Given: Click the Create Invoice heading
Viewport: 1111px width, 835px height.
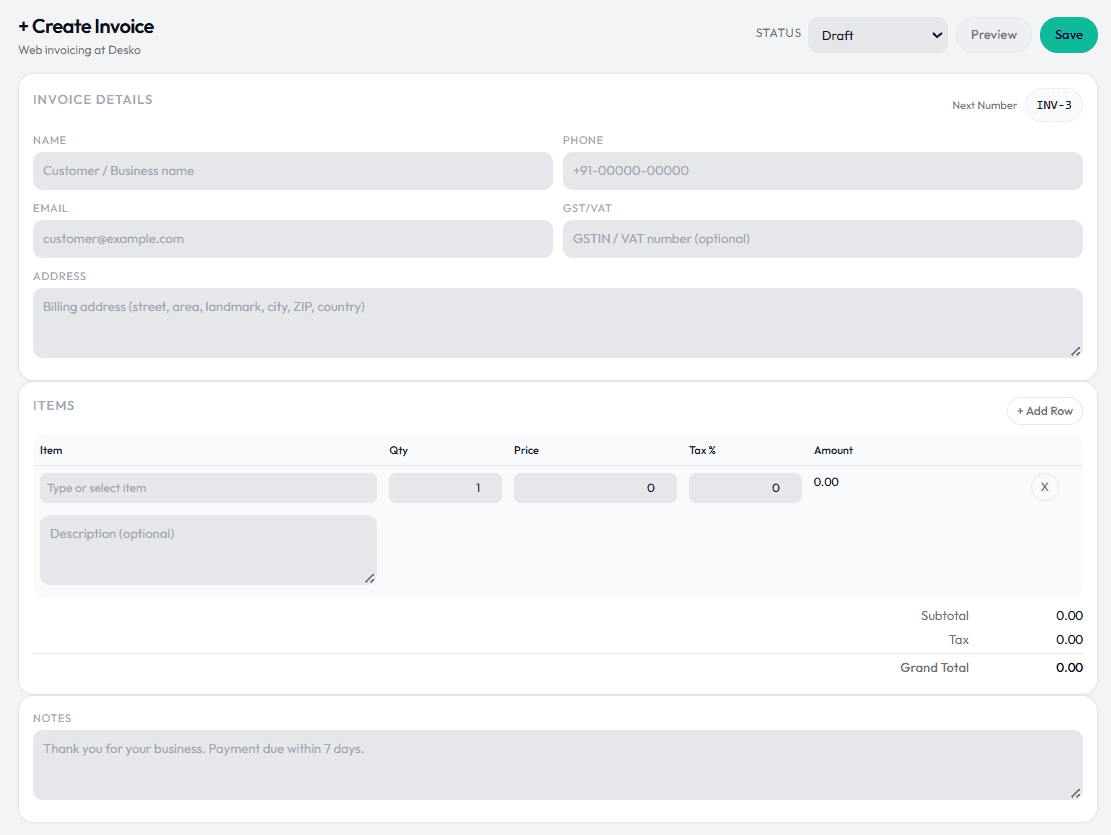Looking at the screenshot, I should 88,26.
